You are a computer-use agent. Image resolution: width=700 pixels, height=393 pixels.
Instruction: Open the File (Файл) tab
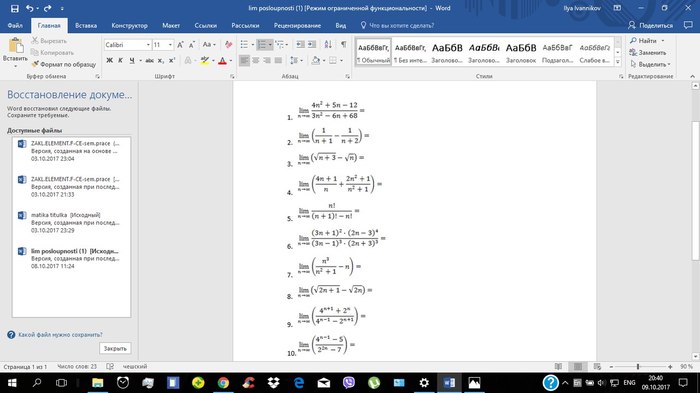pos(15,25)
